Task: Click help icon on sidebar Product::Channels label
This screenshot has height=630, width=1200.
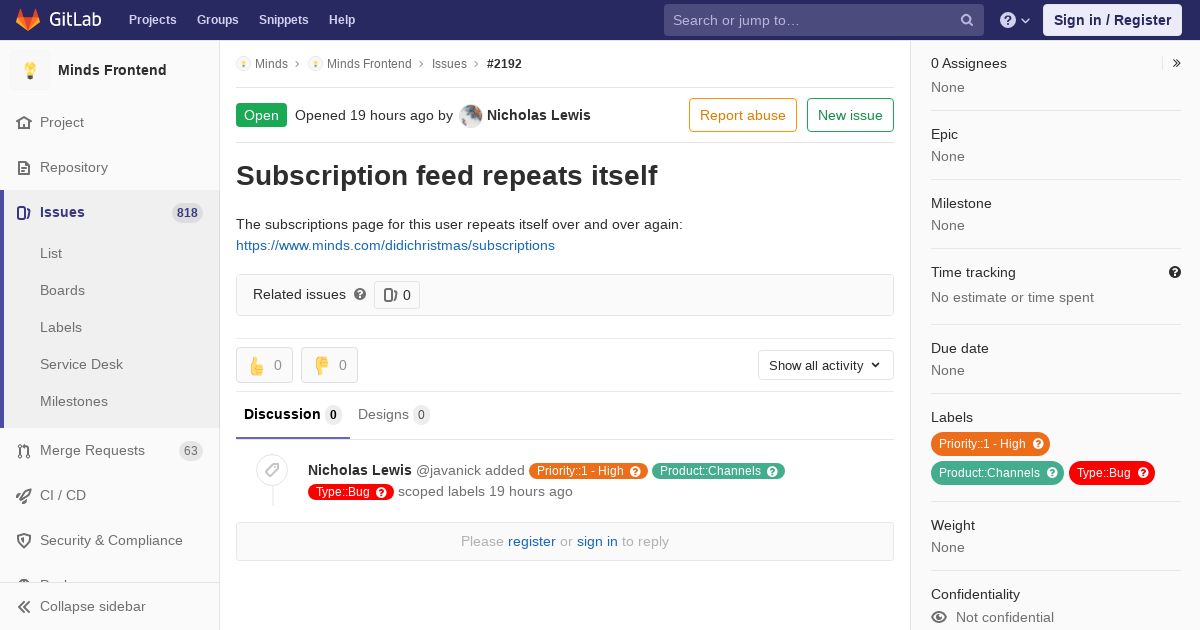Action: point(1052,473)
